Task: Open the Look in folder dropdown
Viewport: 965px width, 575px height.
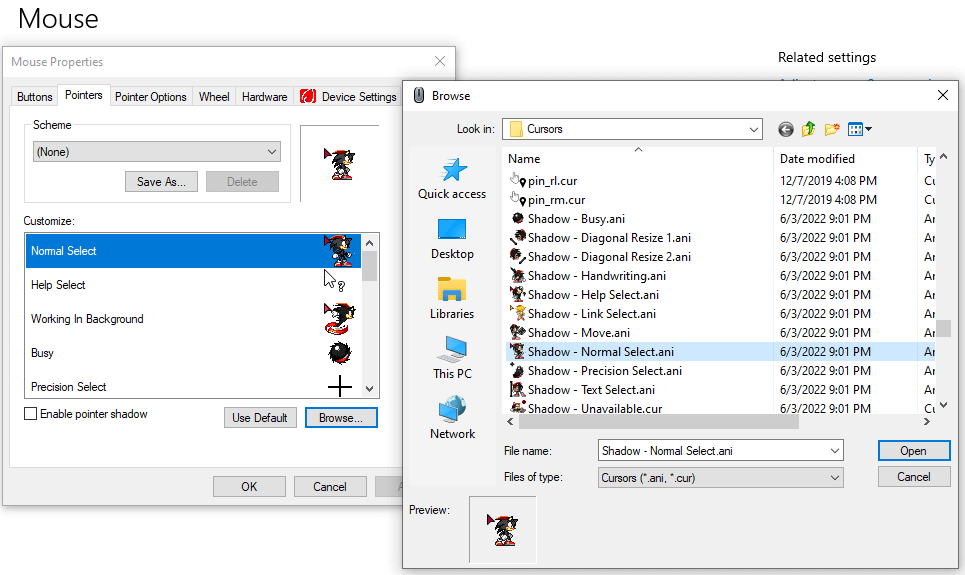Action: pyautogui.click(x=632, y=129)
